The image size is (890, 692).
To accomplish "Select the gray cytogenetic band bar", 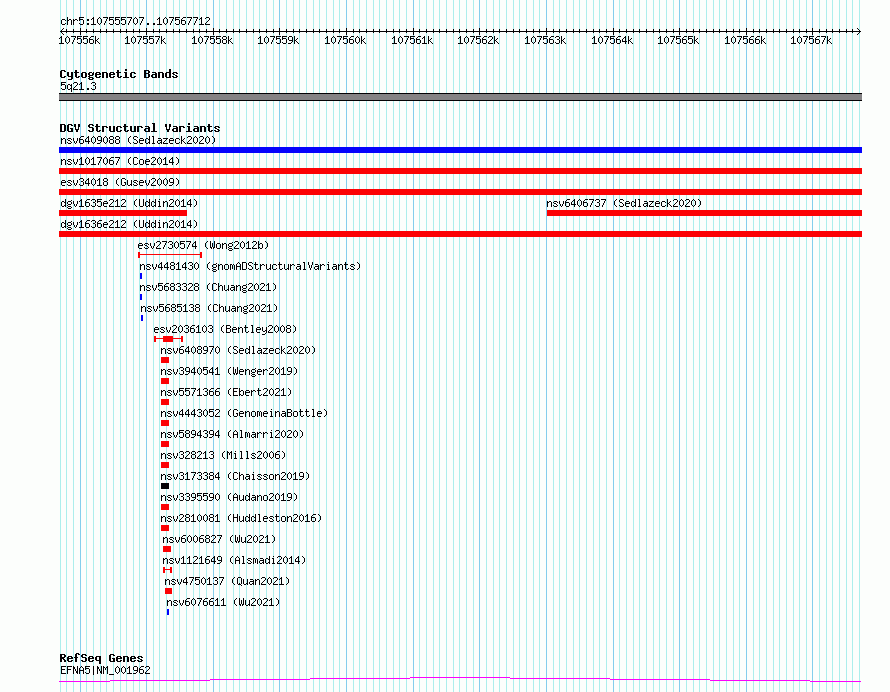I will [460, 97].
